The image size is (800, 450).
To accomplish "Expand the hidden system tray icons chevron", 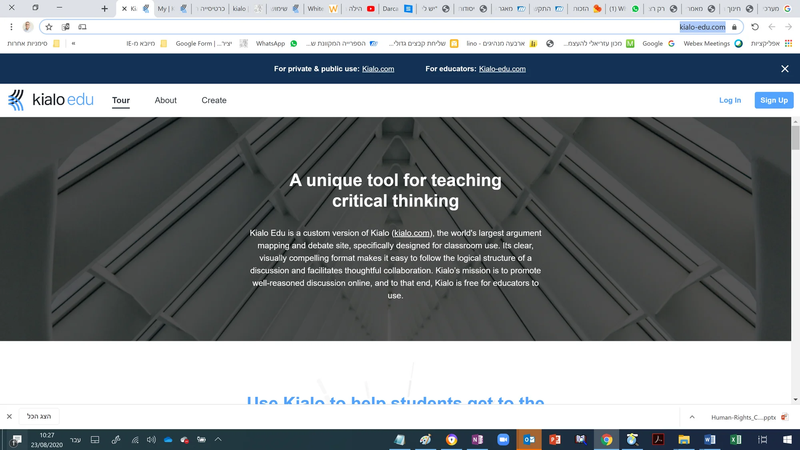I will [x=218, y=439].
